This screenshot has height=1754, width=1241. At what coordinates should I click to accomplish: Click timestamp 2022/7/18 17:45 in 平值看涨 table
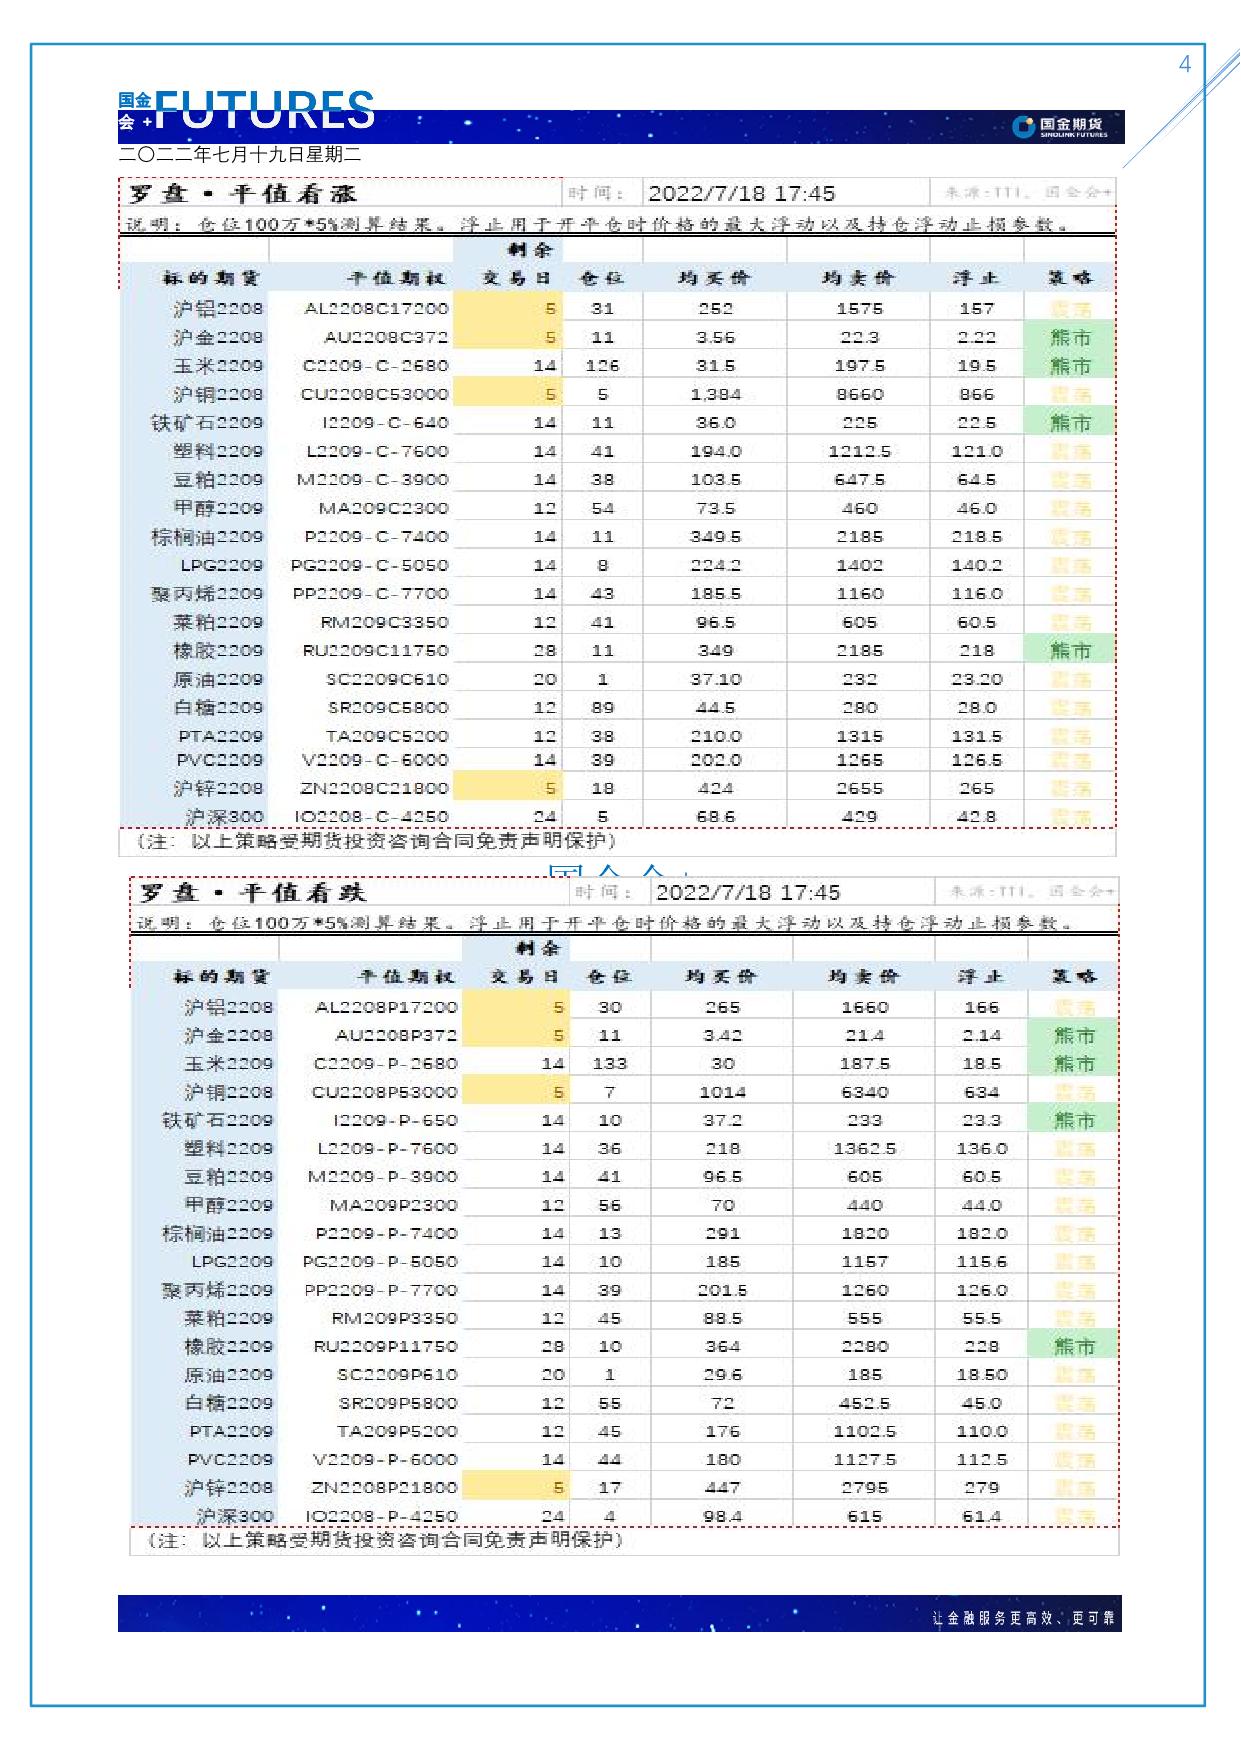point(741,193)
